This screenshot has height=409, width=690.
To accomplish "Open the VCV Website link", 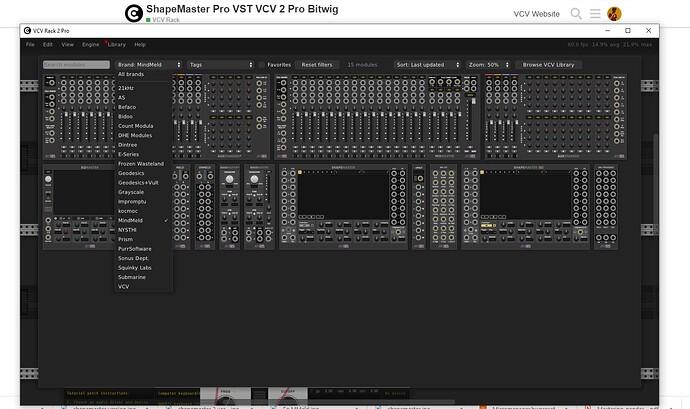I will 536,14.
